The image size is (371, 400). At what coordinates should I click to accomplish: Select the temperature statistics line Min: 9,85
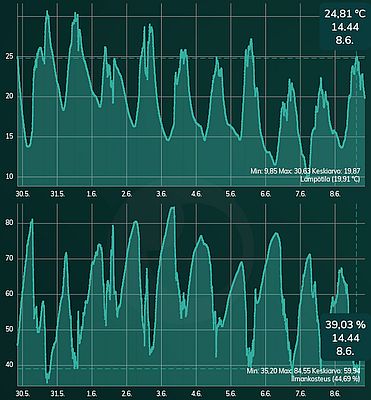[x=305, y=171]
